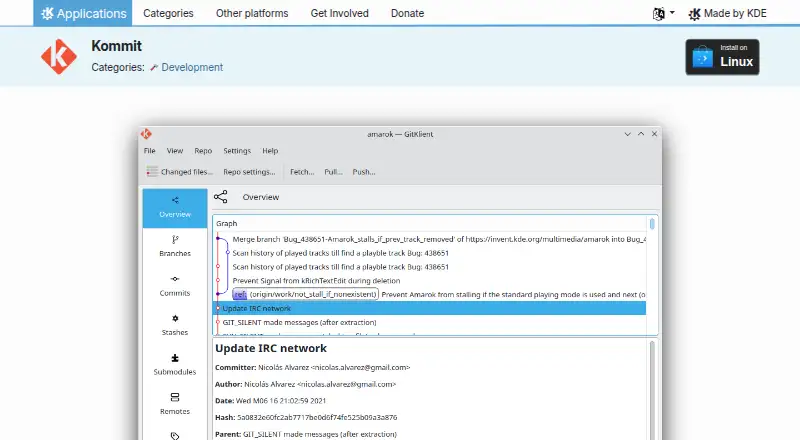Screen dimensions: 800x440
Task: Follow the Made by KDE link
Action: (x=727, y=13)
